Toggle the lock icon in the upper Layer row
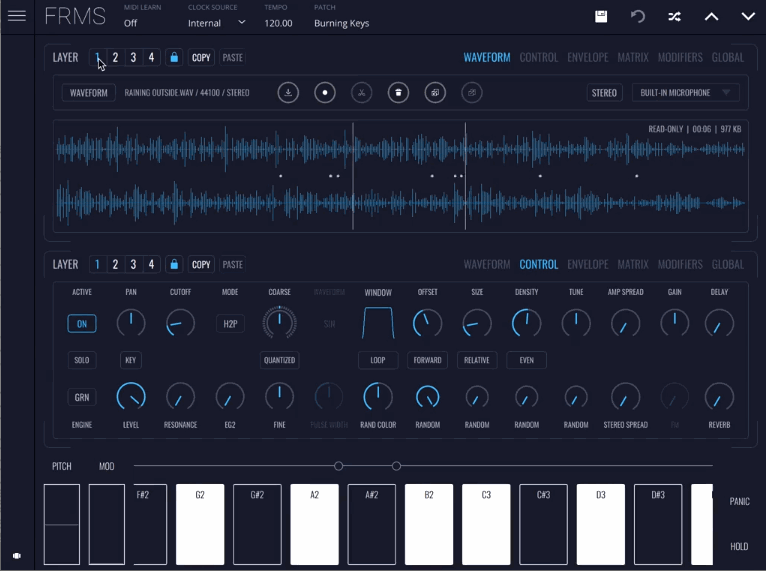This screenshot has width=766, height=571. [174, 58]
